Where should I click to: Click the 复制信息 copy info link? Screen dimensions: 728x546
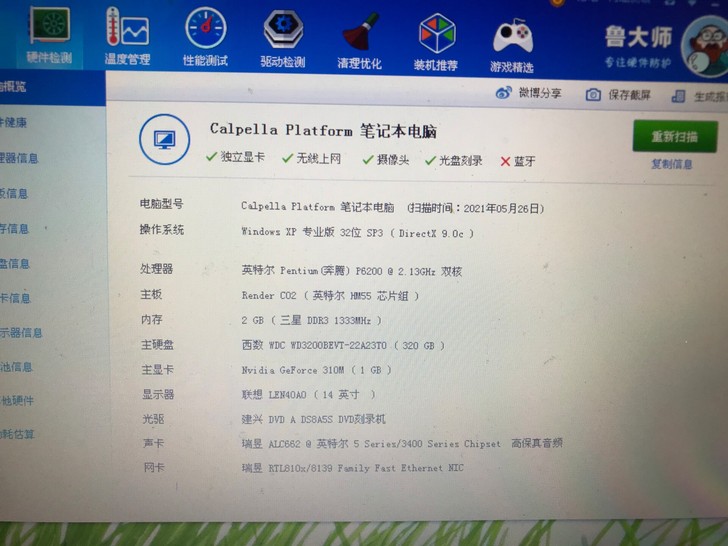pyautogui.click(x=671, y=164)
